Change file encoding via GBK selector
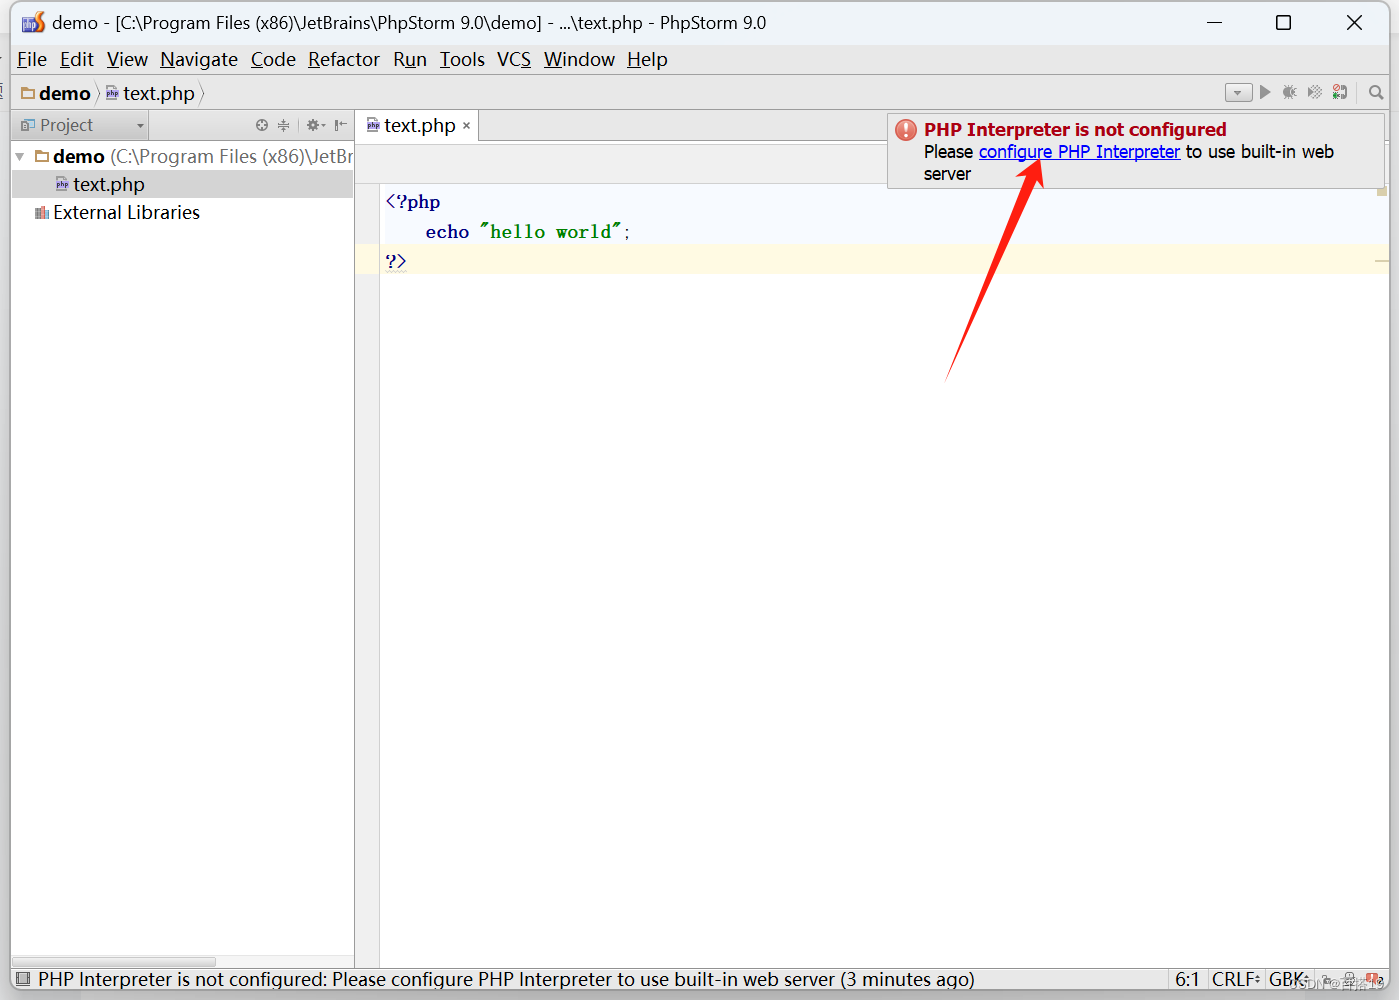 (1288, 979)
